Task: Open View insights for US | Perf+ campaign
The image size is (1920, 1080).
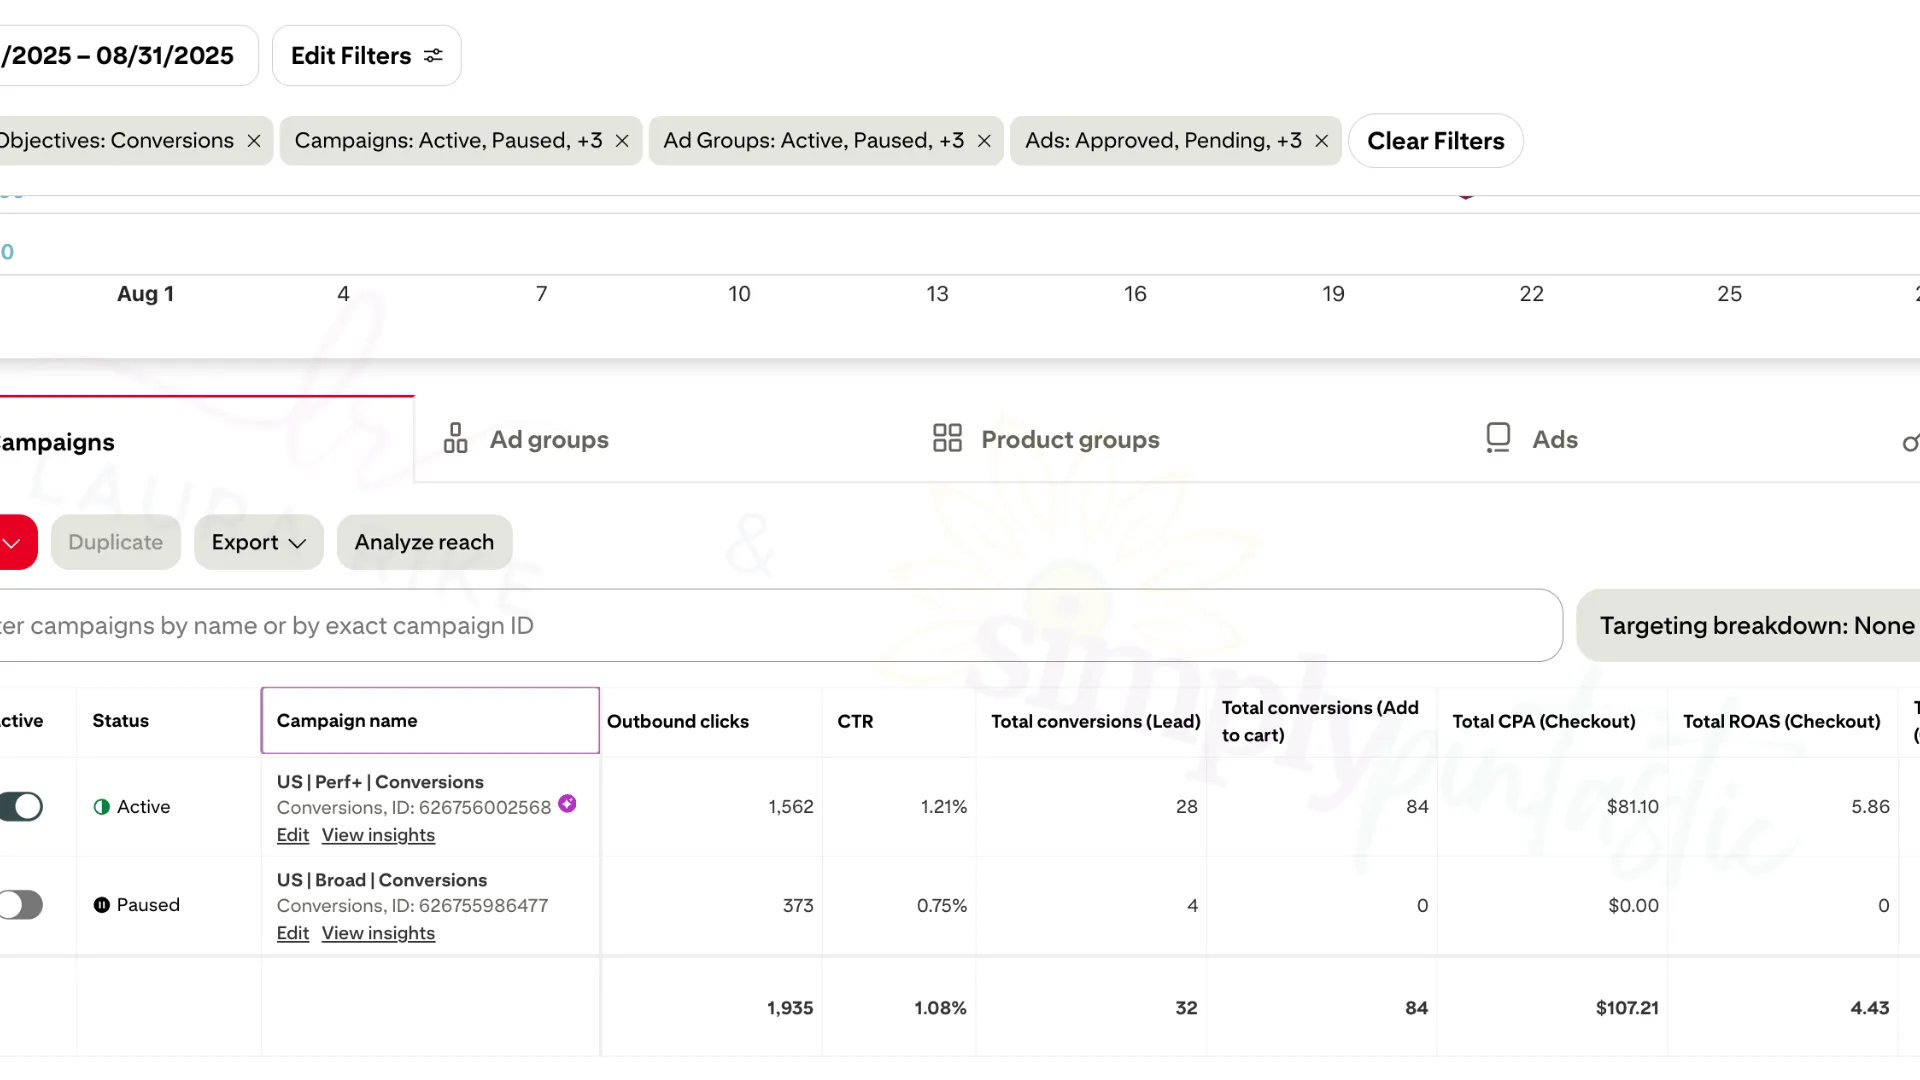Action: tap(378, 835)
